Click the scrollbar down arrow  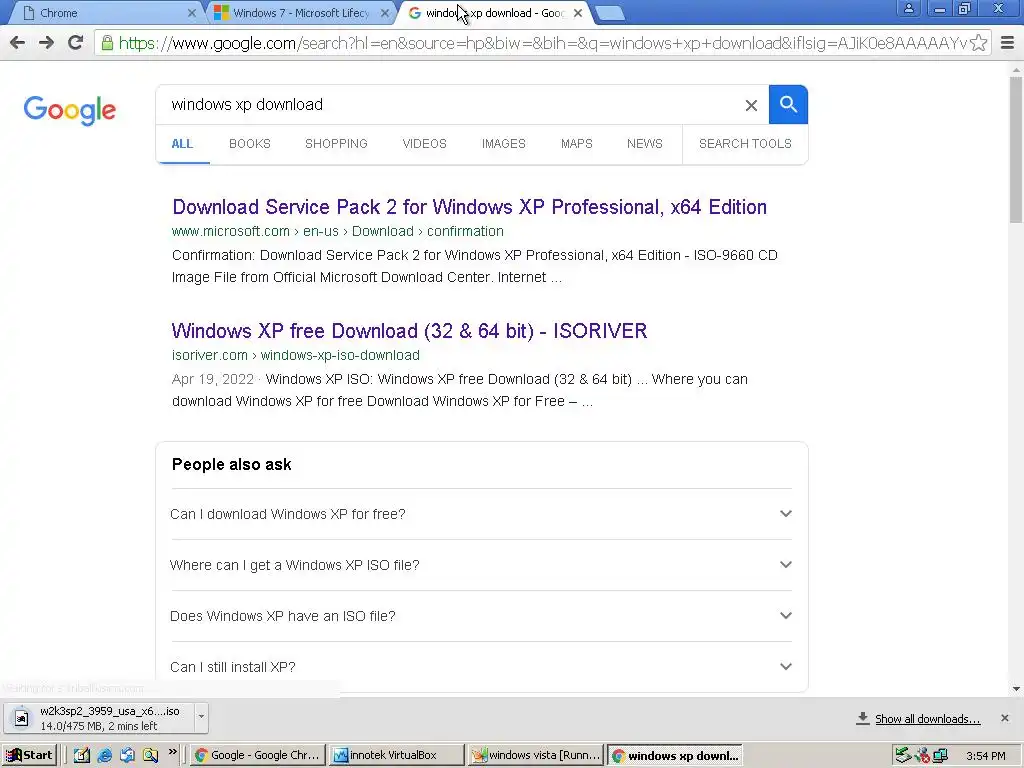pos(1016,688)
